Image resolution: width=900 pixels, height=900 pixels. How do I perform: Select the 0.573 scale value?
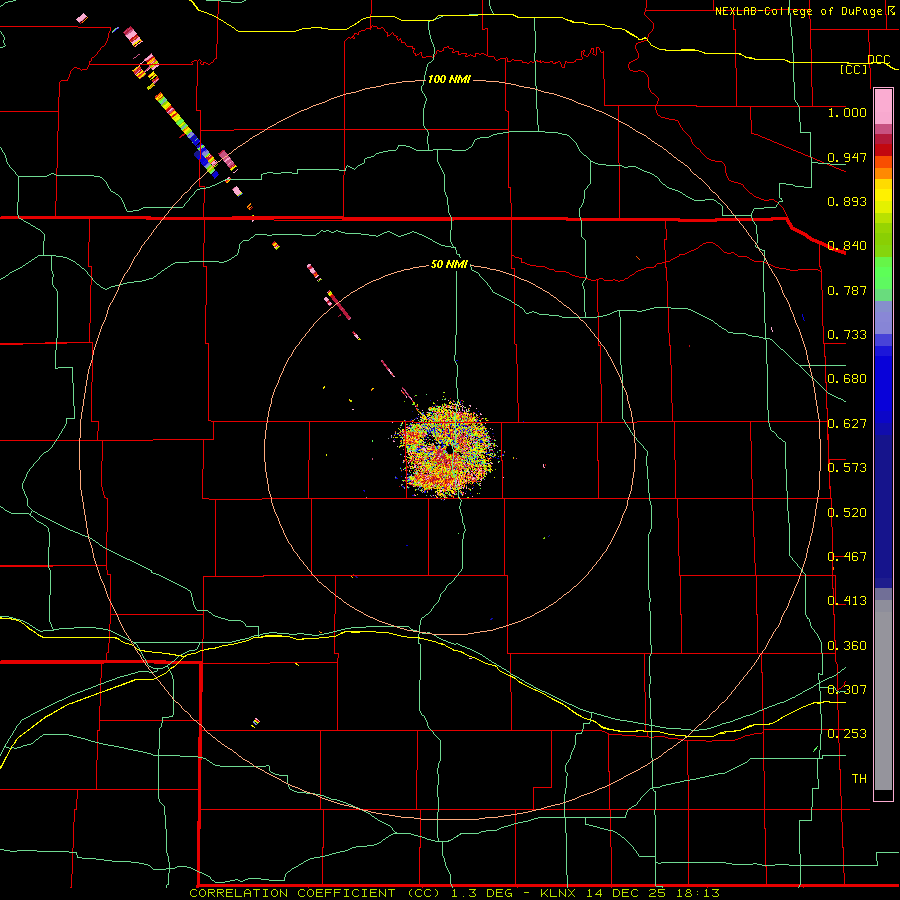click(x=847, y=468)
